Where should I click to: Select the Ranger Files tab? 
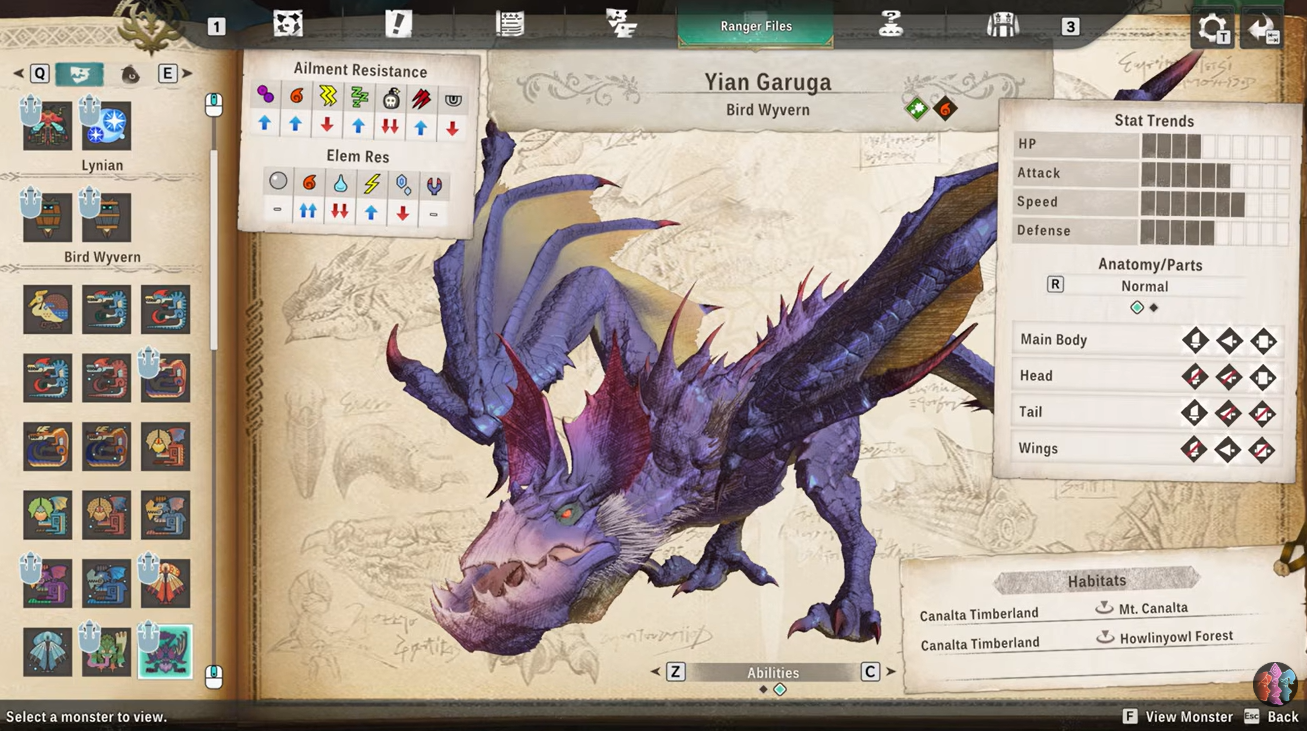pyautogui.click(x=755, y=25)
